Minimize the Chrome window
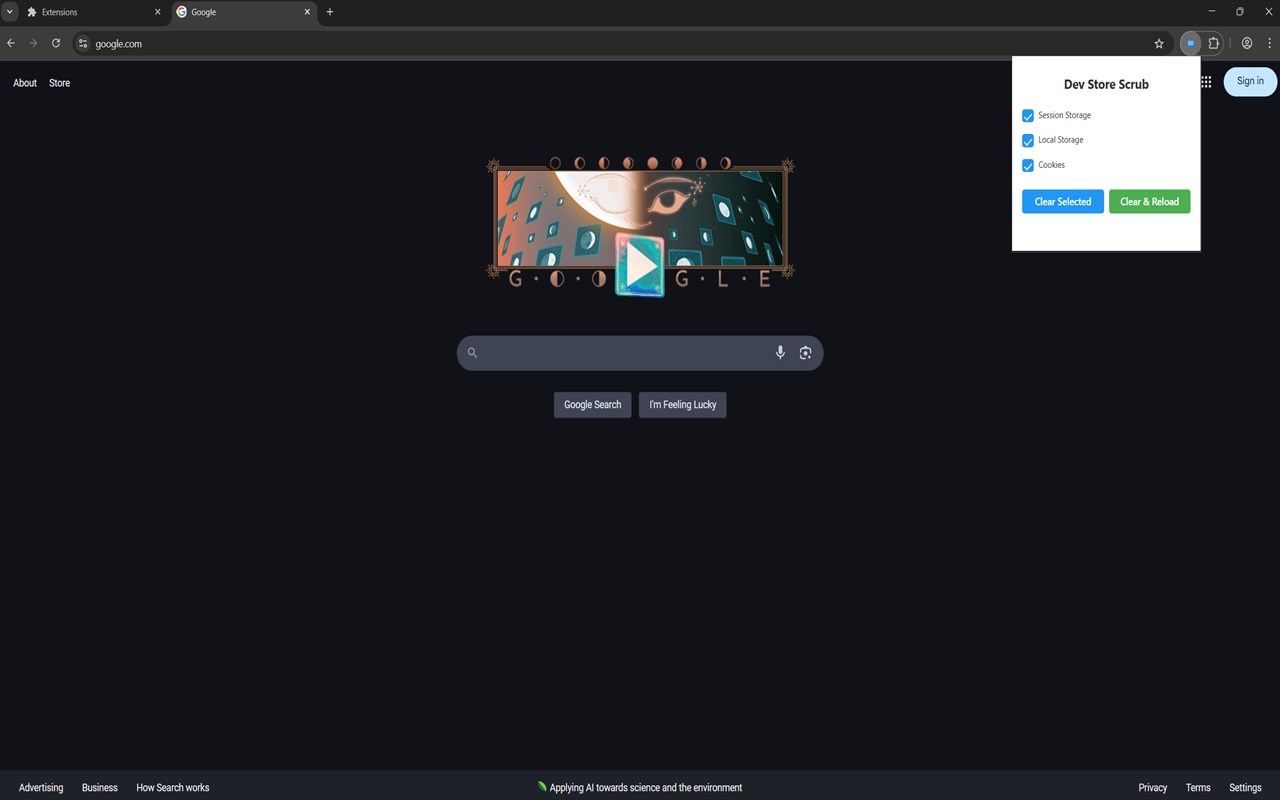The width and height of the screenshot is (1280, 800). [1212, 12]
